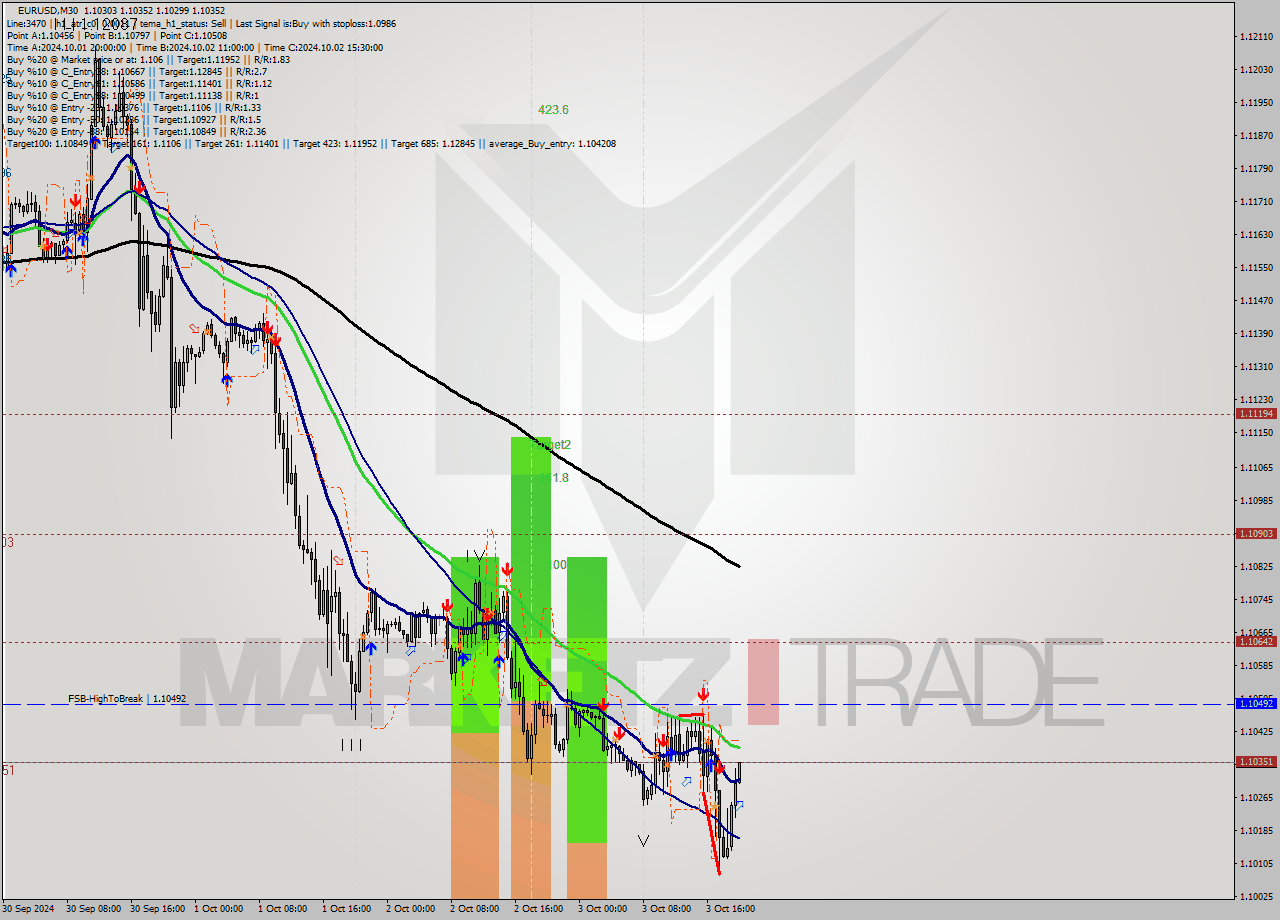
Task: Click the 1.11310 price scale value
Action: click(1256, 366)
